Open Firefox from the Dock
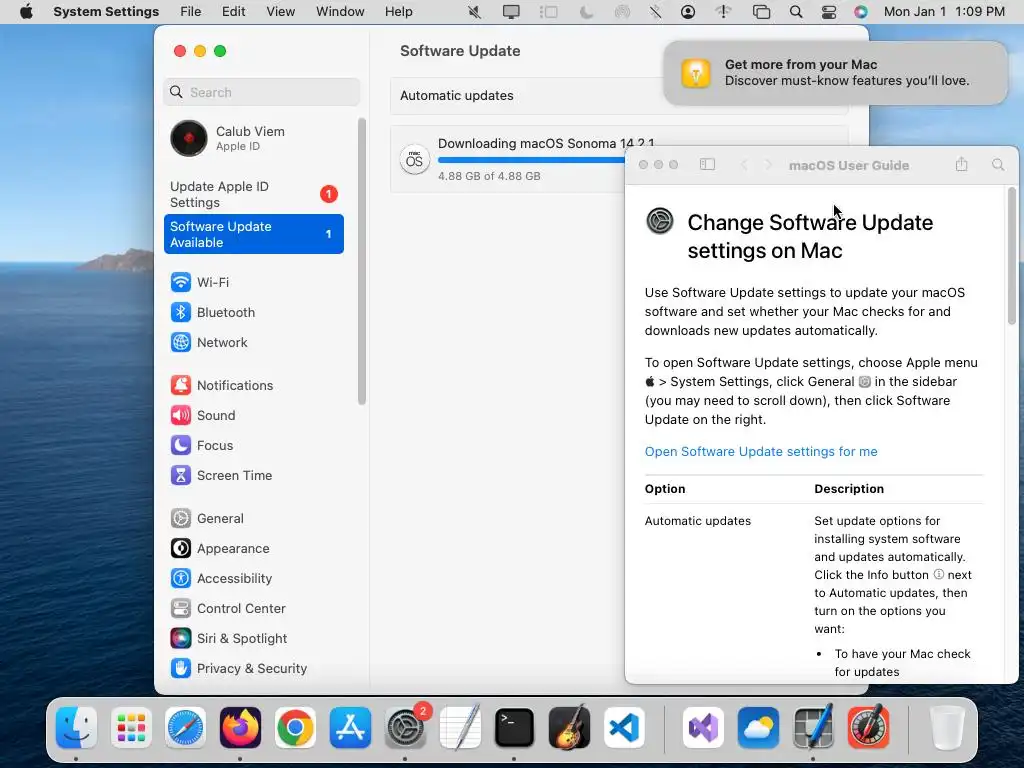 click(240, 727)
